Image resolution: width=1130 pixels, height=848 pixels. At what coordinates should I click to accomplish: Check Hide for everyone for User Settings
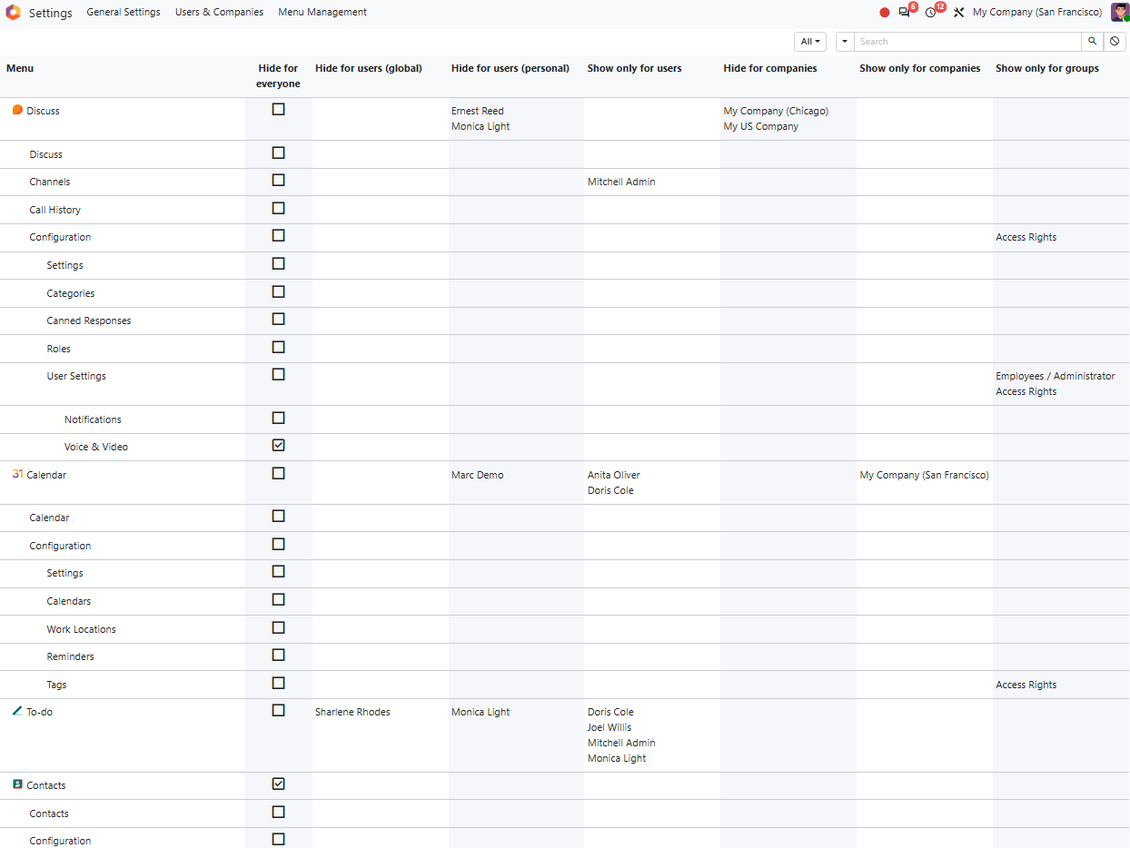point(278,375)
